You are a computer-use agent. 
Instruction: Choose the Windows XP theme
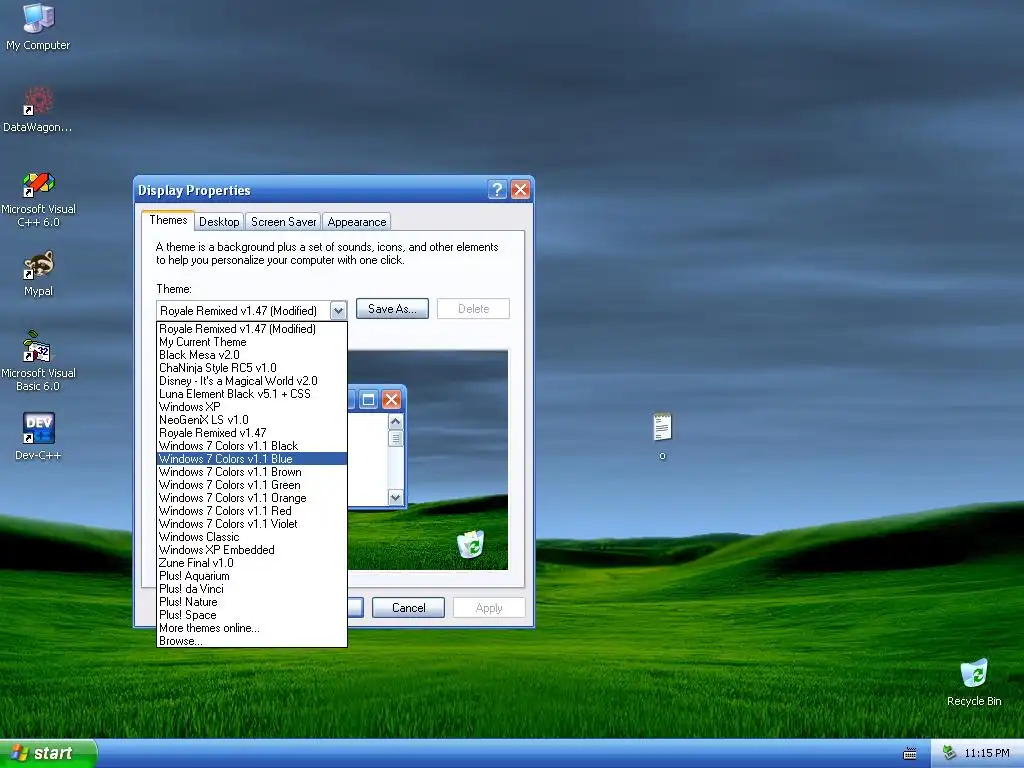click(251, 407)
